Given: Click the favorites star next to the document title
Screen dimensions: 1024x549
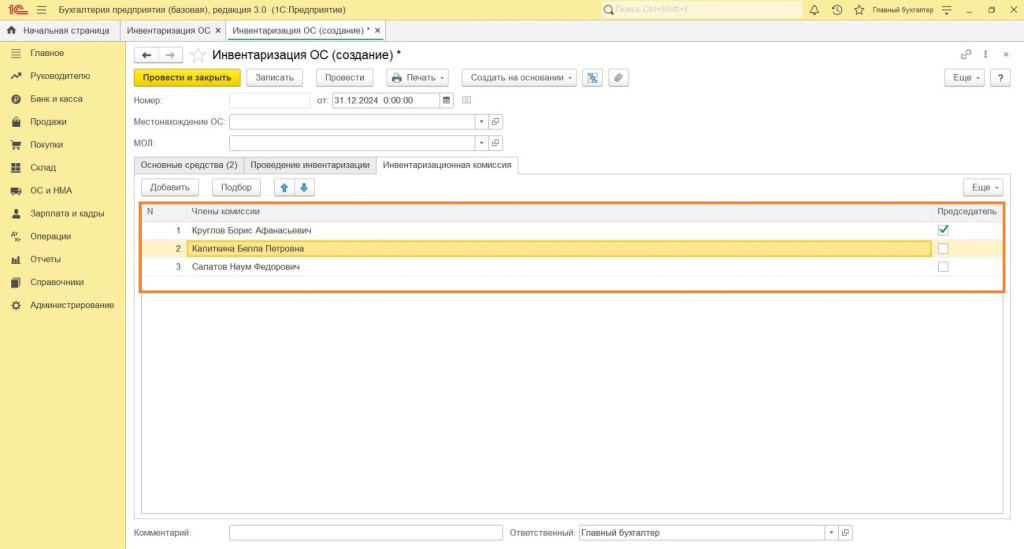Looking at the screenshot, I should pyautogui.click(x=198, y=55).
